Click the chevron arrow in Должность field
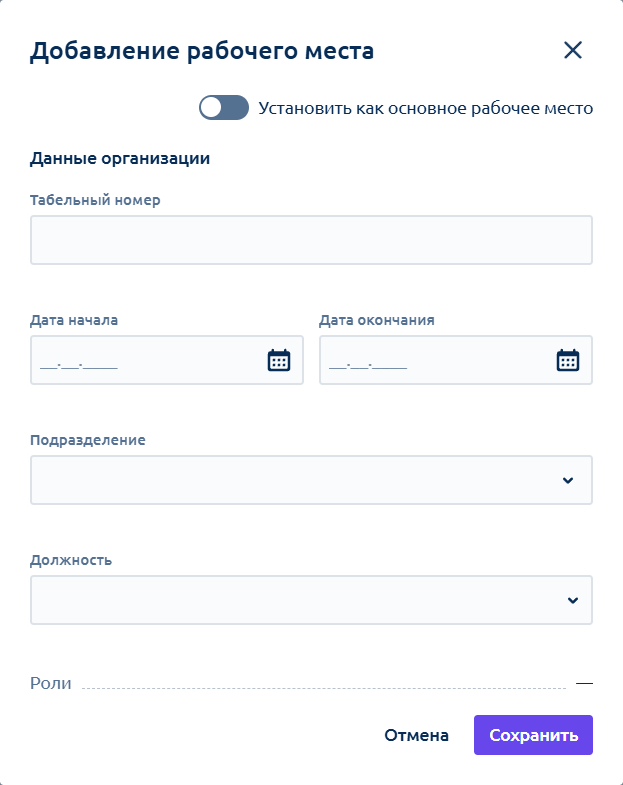Viewport: 623px width, 785px height. tap(572, 600)
